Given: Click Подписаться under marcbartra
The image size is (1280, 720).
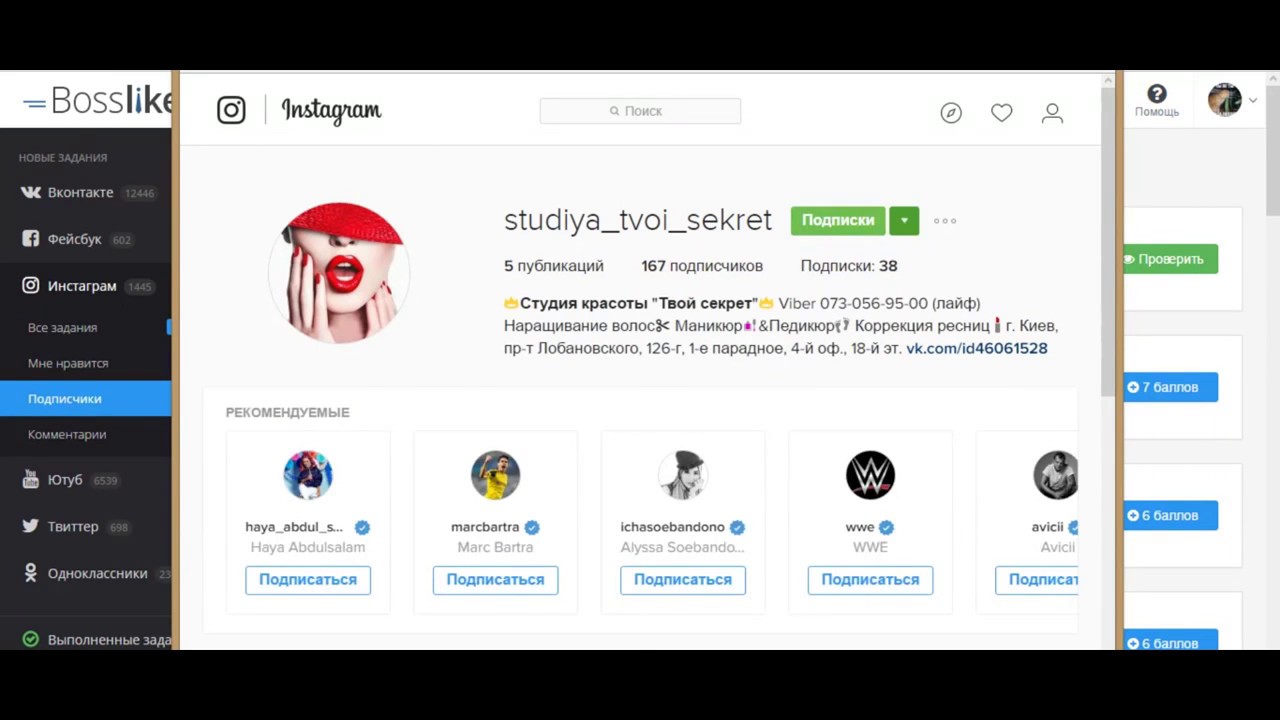Looking at the screenshot, I should tap(495, 580).
